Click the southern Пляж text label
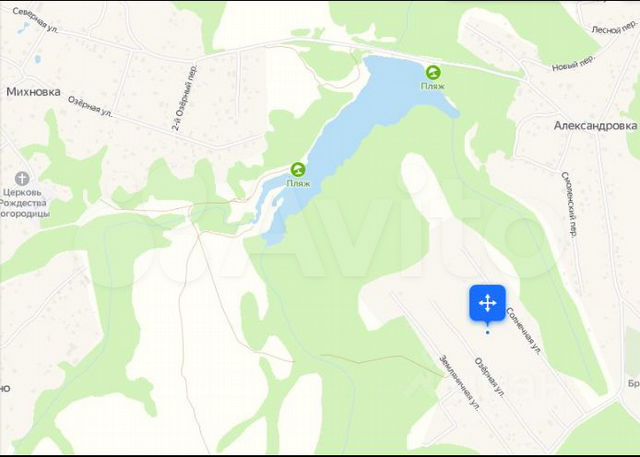 (298, 184)
